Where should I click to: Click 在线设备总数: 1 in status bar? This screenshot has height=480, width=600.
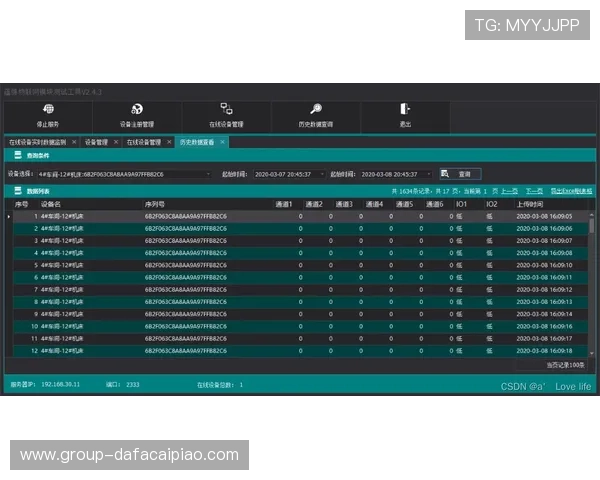click(220, 385)
